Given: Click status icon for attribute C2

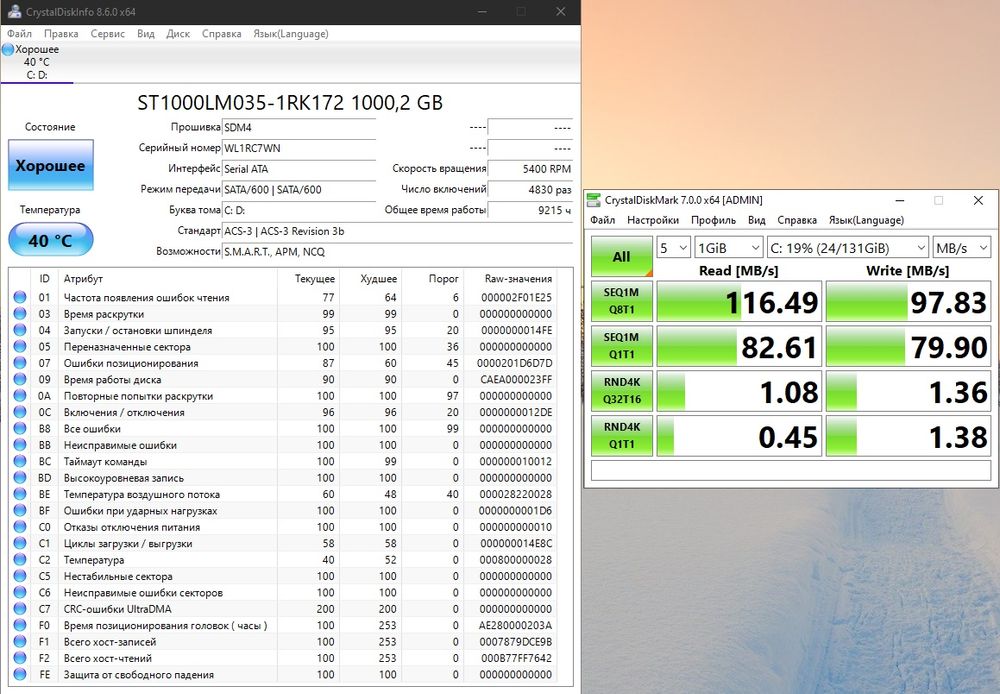Looking at the screenshot, I should tap(20, 559).
